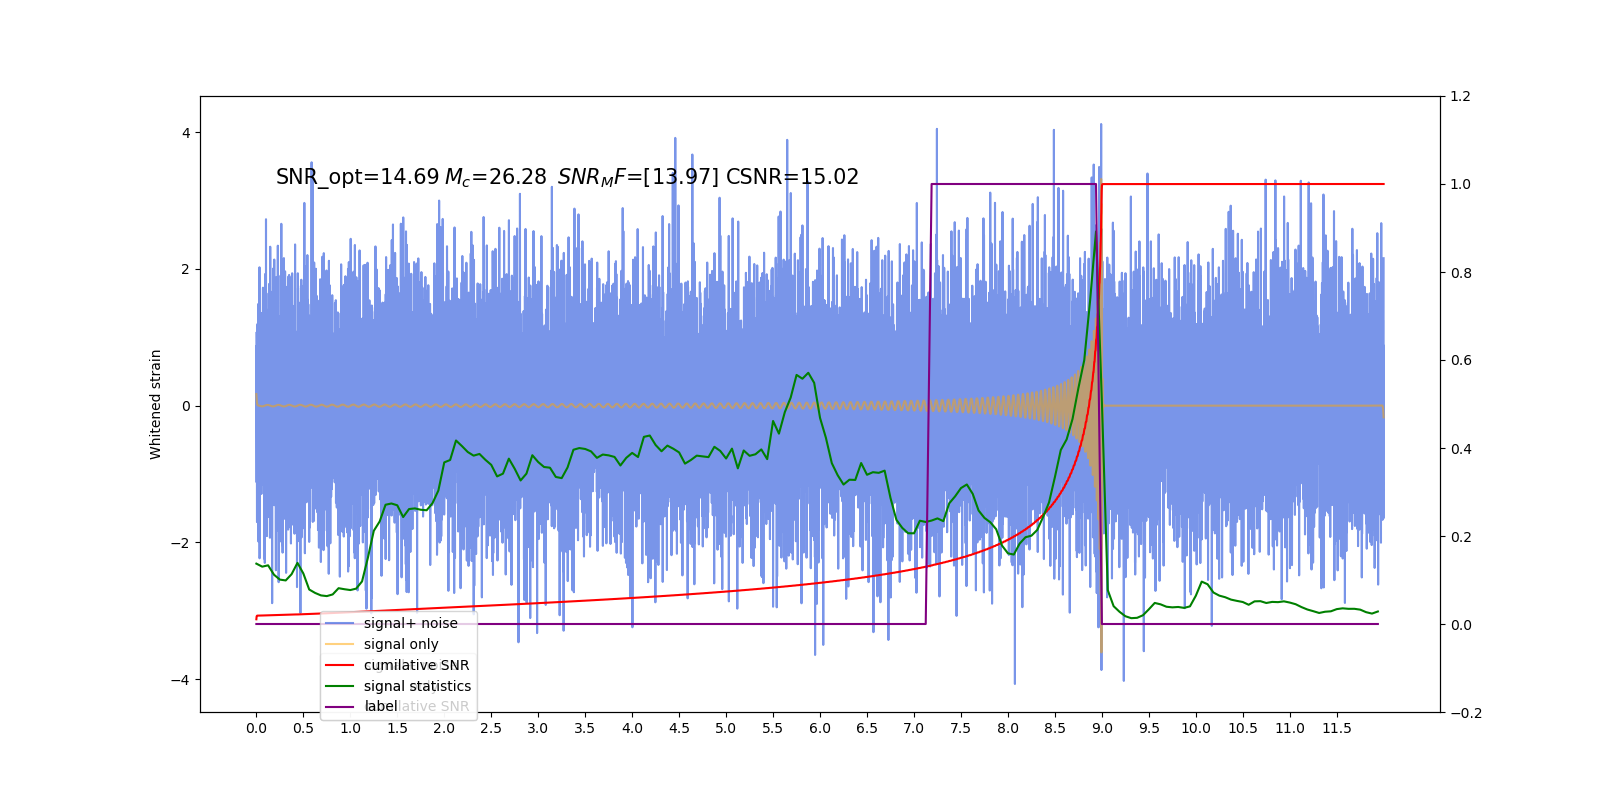Click the right y-axis tick label "0.8"

[x=1461, y=273]
